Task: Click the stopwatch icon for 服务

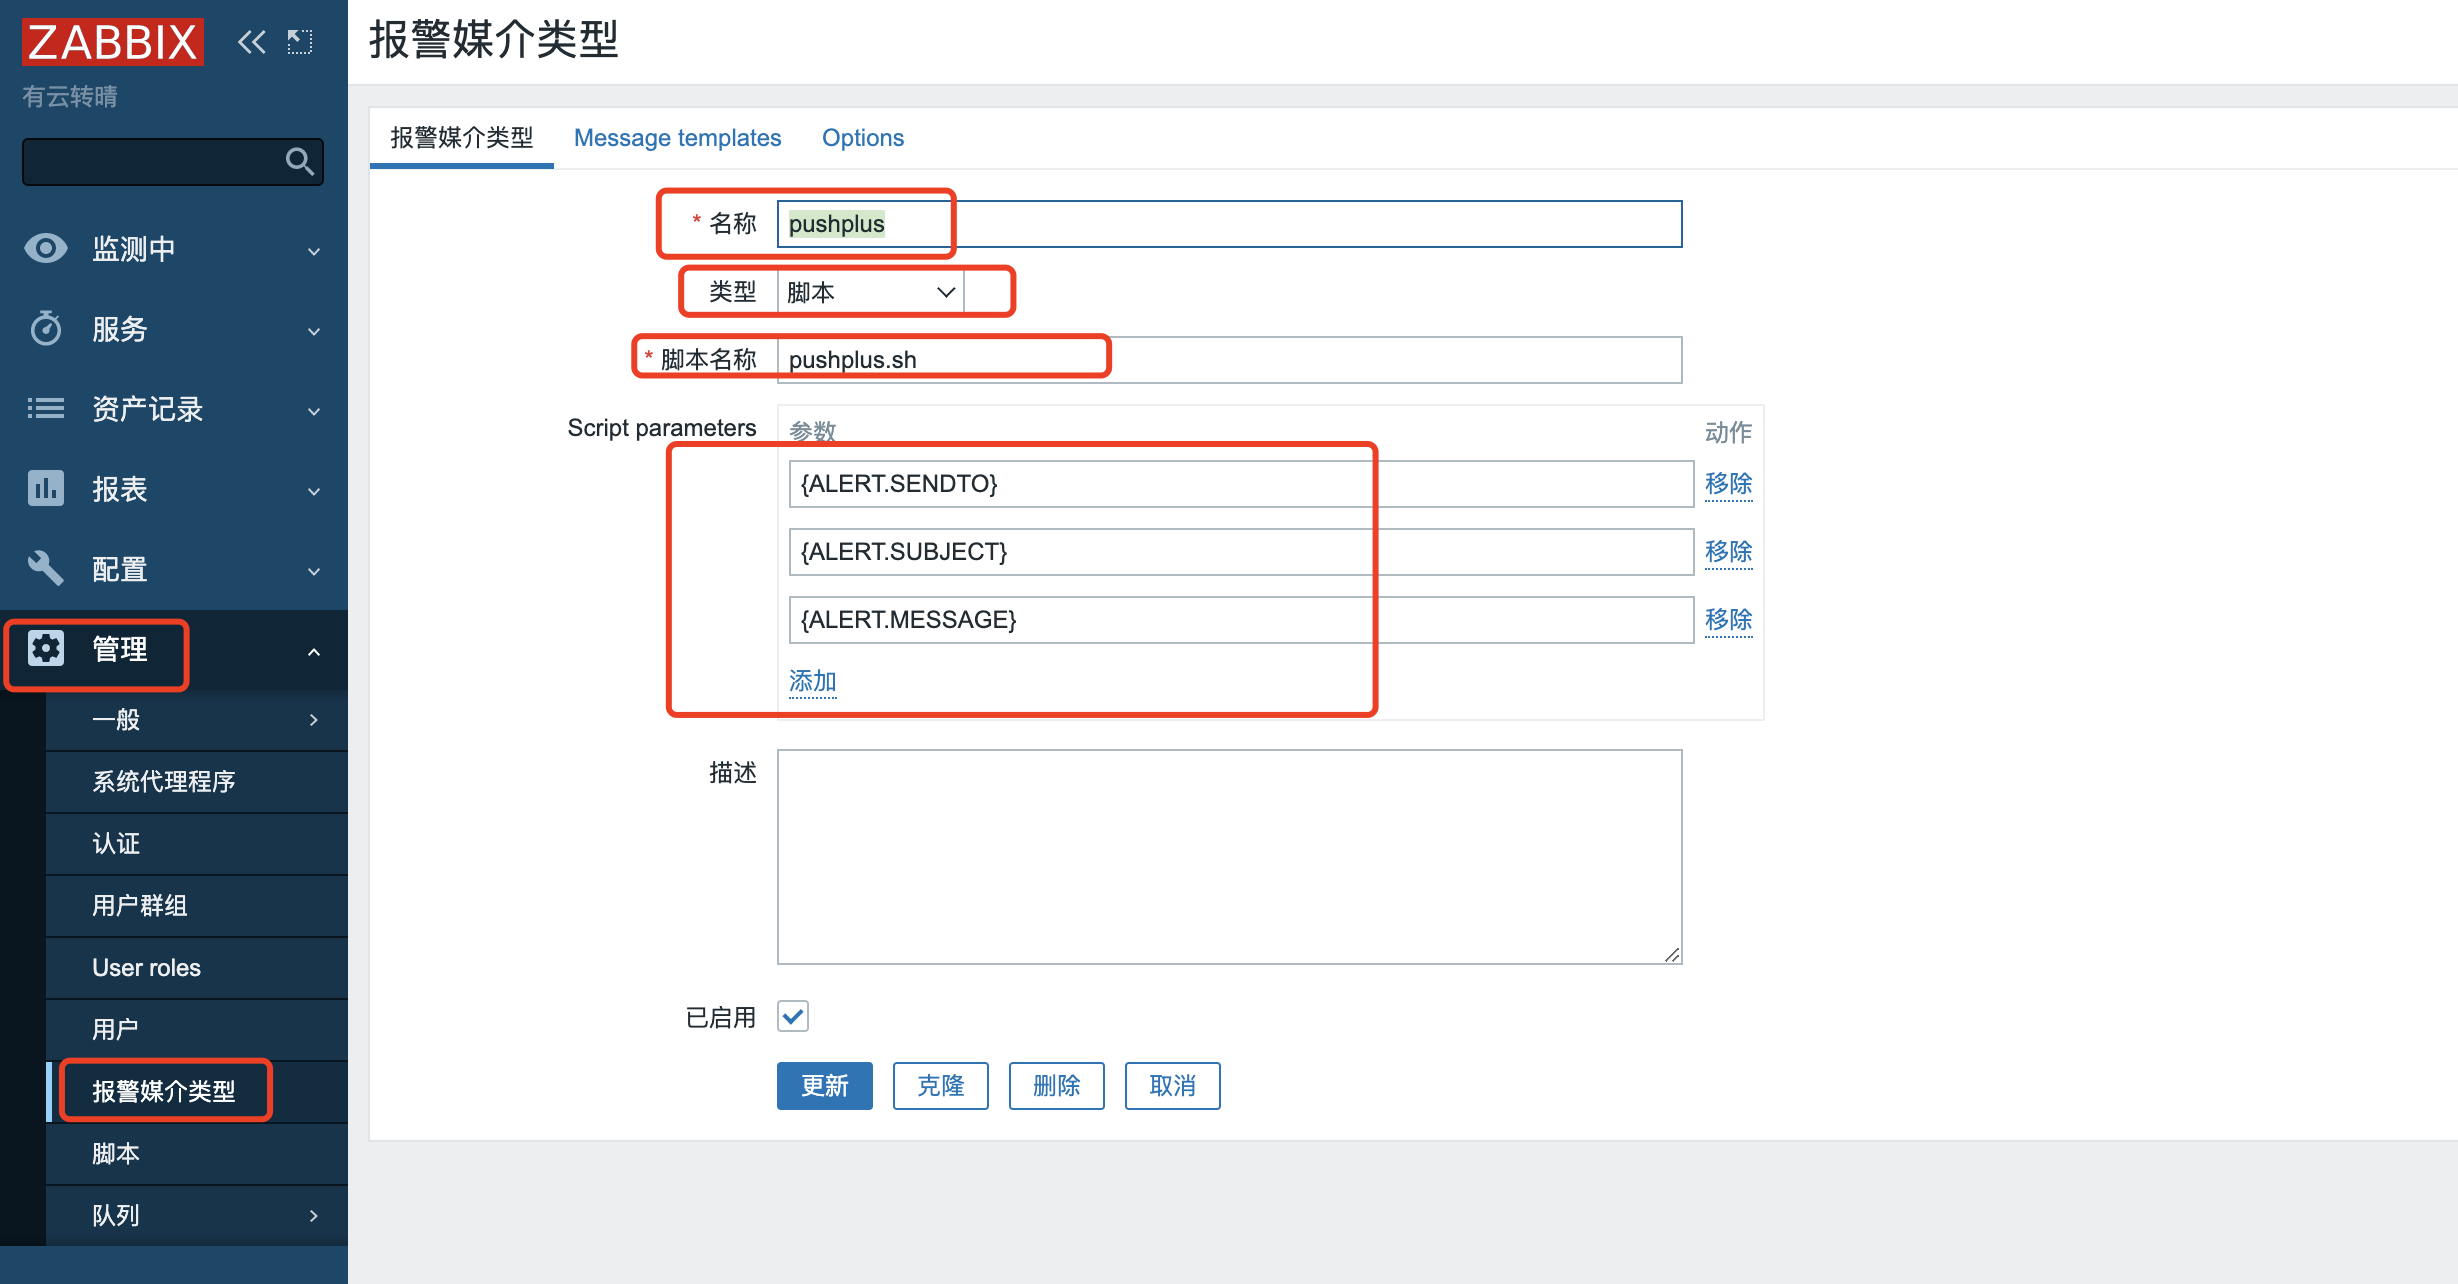Action: [x=46, y=328]
